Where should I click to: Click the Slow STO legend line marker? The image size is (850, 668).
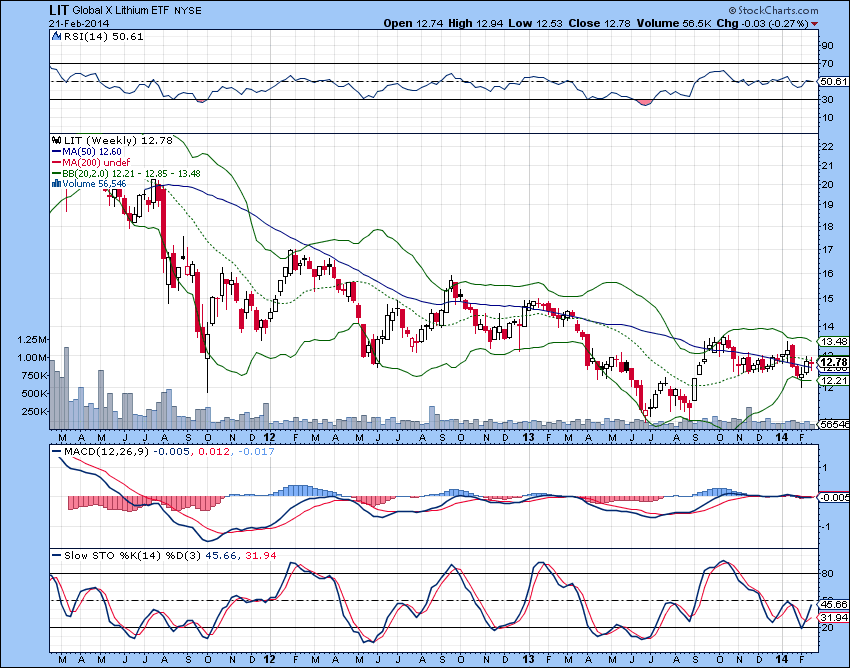click(56, 556)
